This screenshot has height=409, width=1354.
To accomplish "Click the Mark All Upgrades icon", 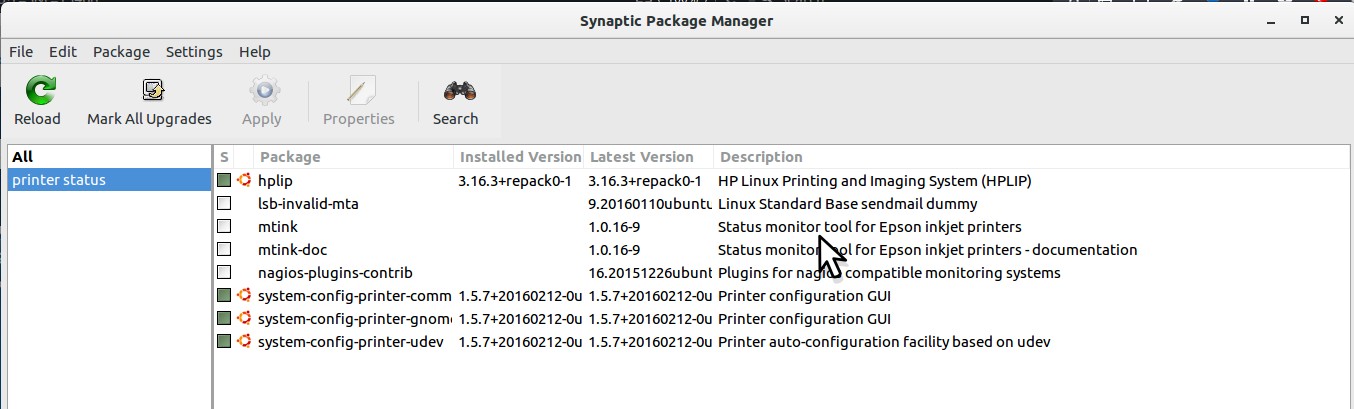I will click(152, 92).
